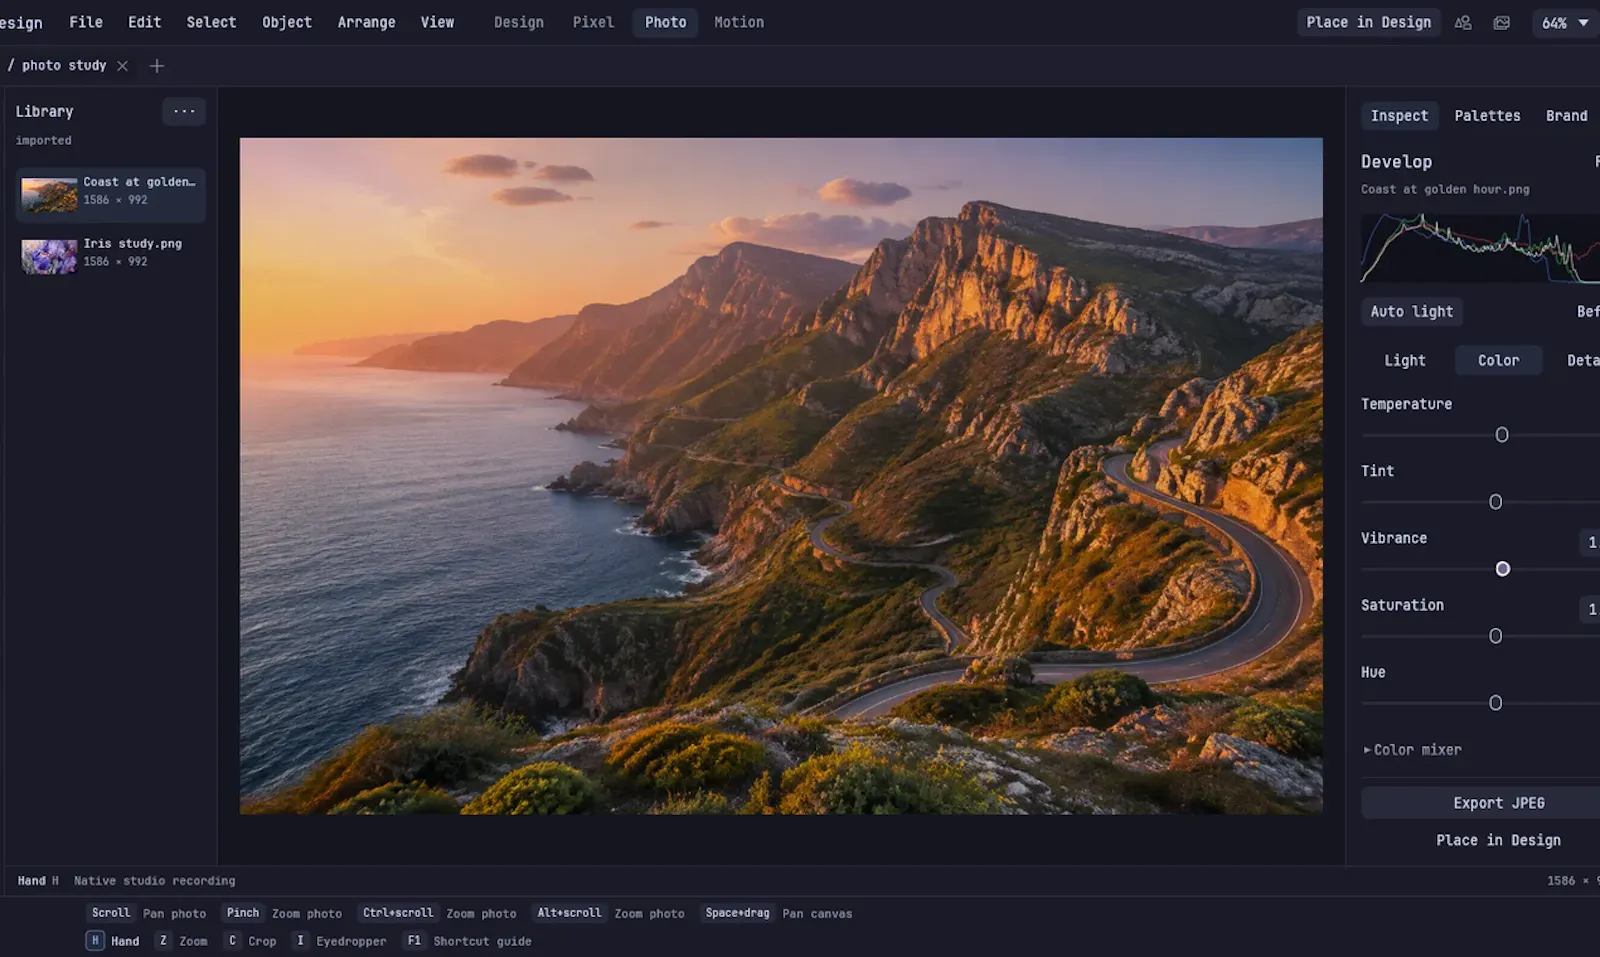
Task: Click the Vibrance slider handle
Action: click(x=1502, y=569)
